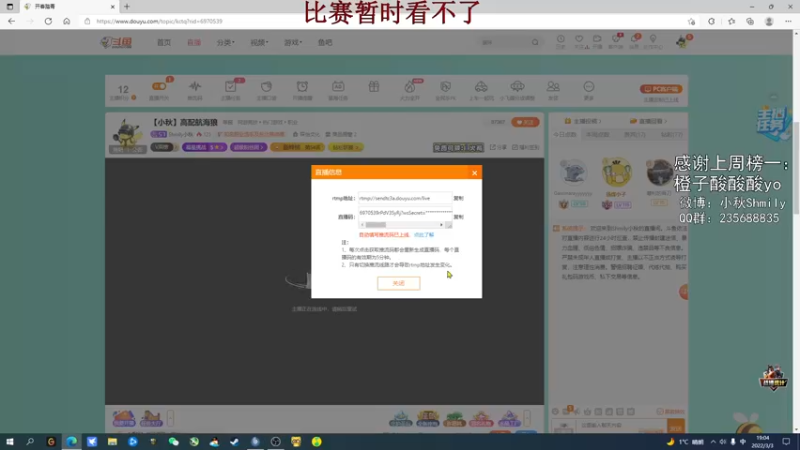Click the stream code scrollbar's left arrow
The image size is (800, 450).
click(x=362, y=225)
